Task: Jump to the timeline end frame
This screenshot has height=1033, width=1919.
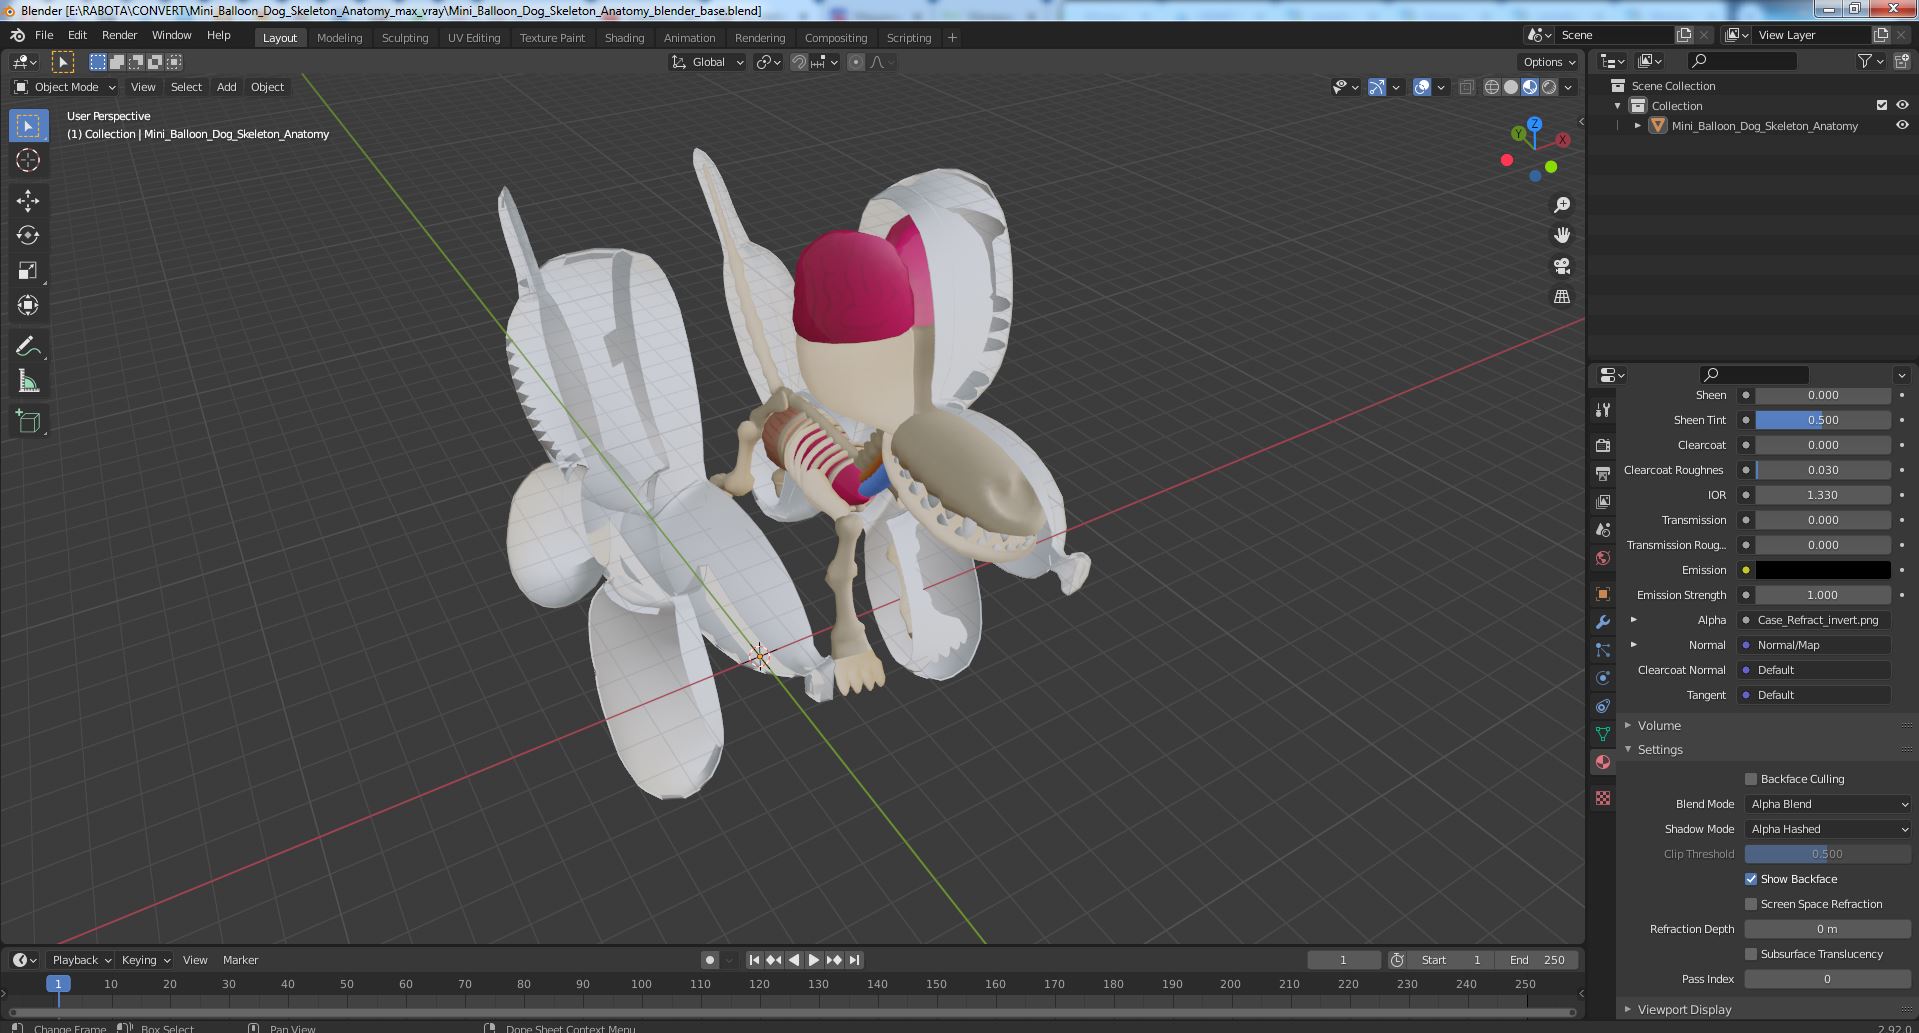Action: [x=854, y=960]
